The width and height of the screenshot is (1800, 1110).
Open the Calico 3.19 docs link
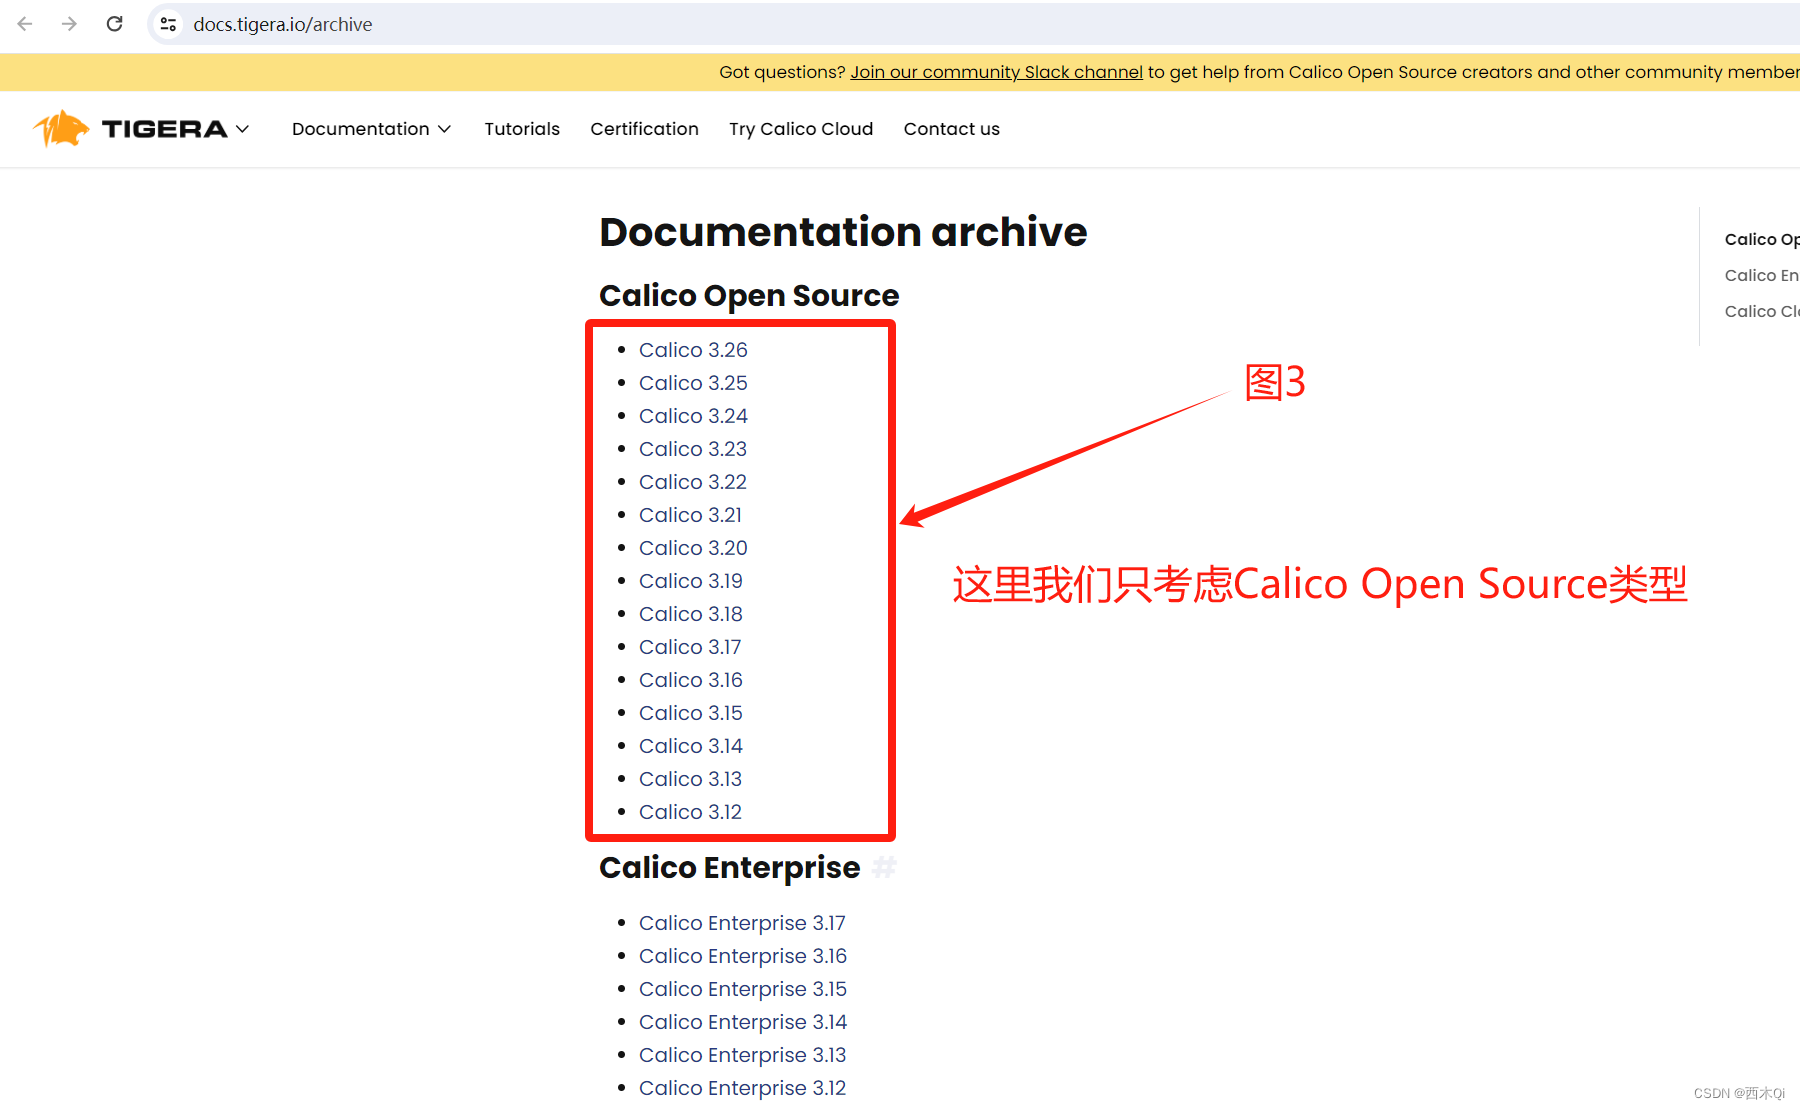pyautogui.click(x=691, y=581)
